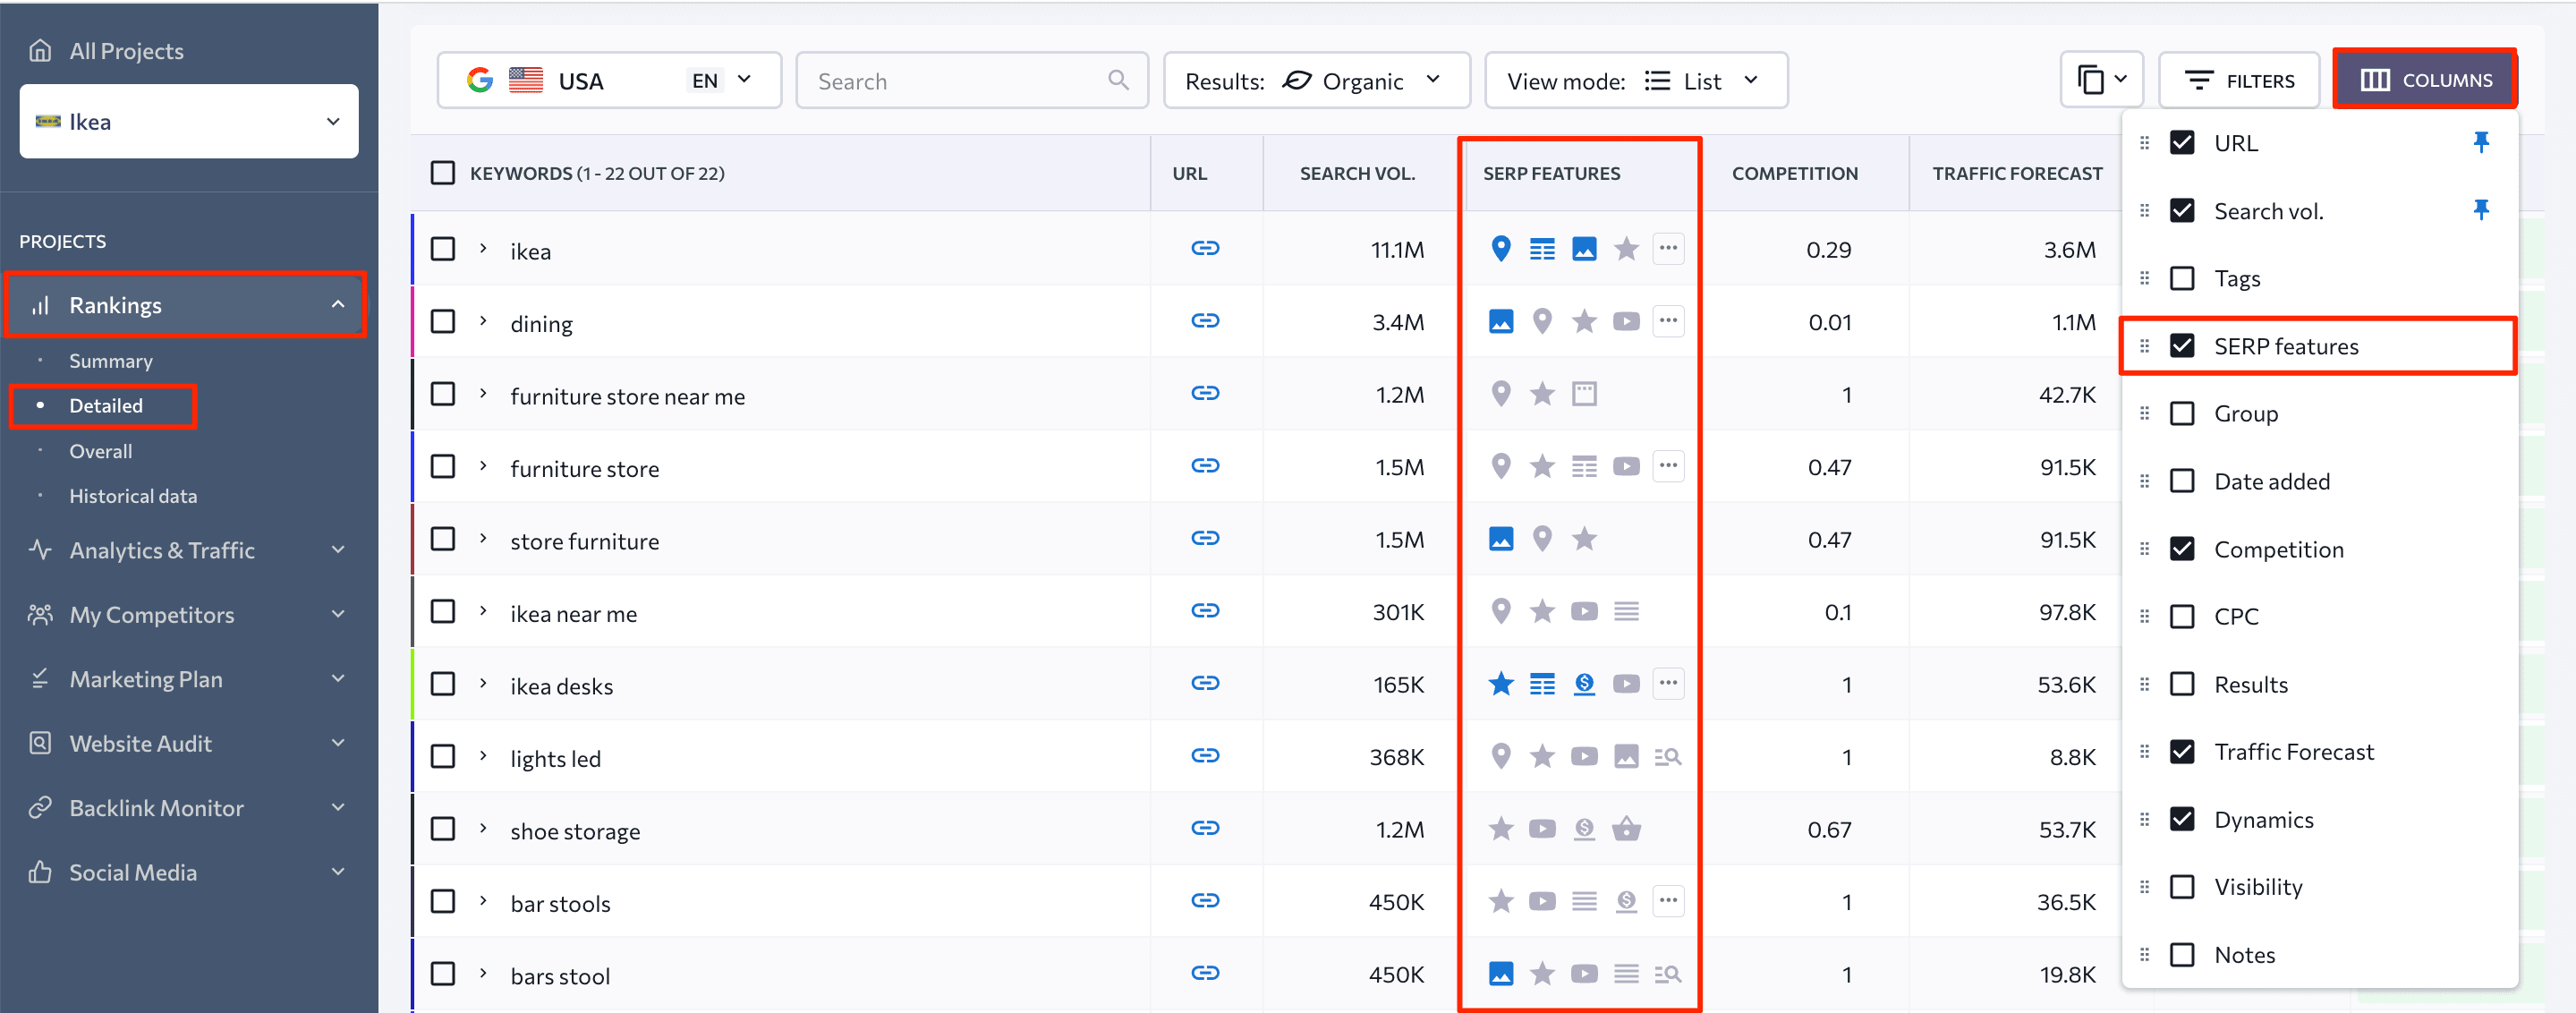The height and width of the screenshot is (1013, 2576).
Task: Click the bars stool keyword text
Action: coord(560,976)
